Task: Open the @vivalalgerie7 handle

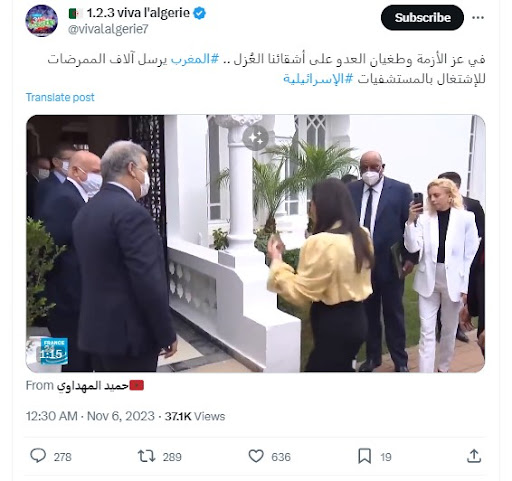Action: (108, 29)
